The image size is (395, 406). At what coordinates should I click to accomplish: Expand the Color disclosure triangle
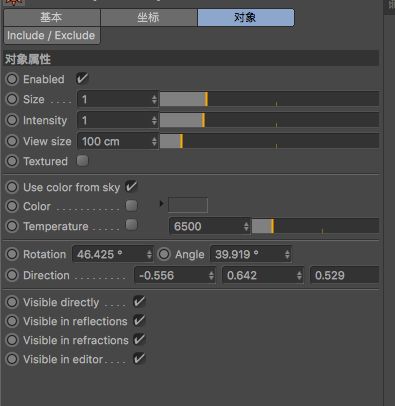point(161,203)
